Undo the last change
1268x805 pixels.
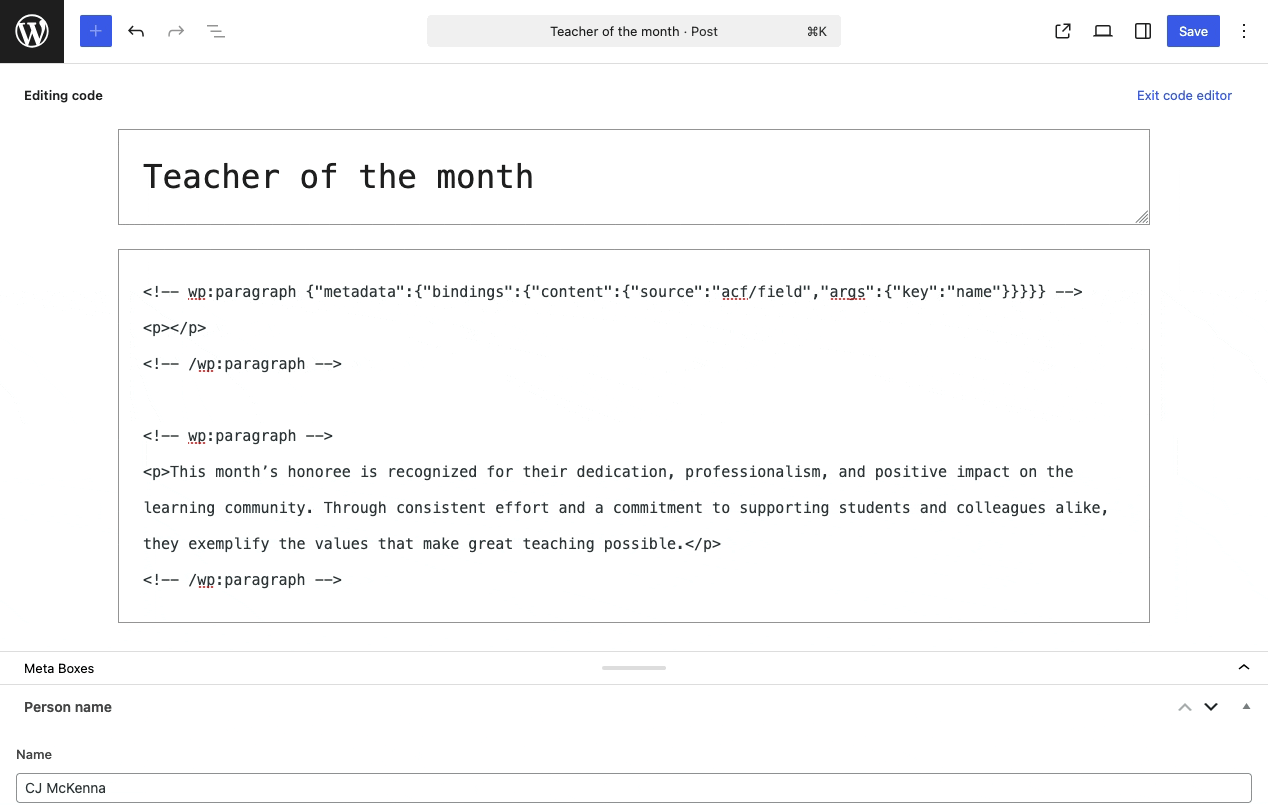(136, 31)
